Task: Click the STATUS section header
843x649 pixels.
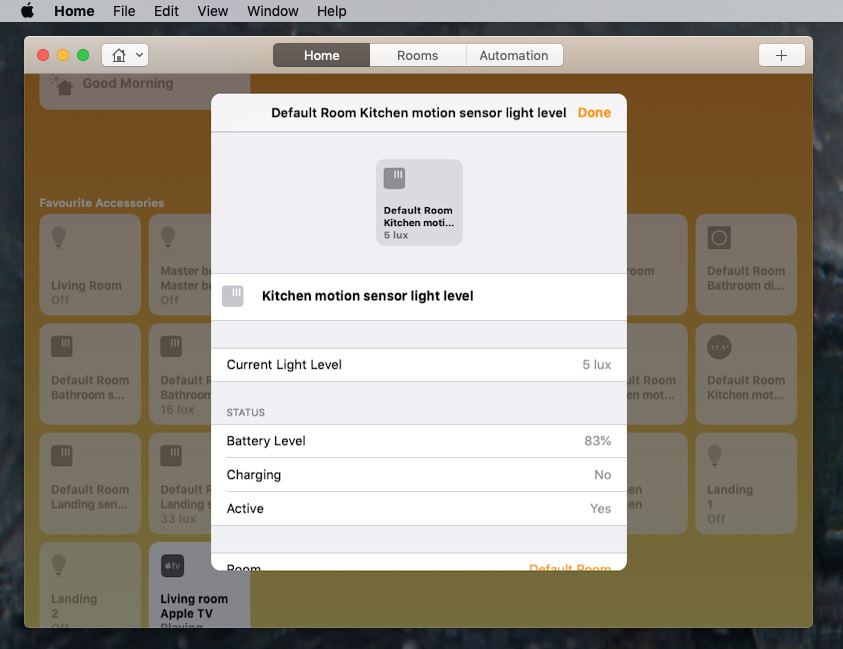Action: pos(245,412)
